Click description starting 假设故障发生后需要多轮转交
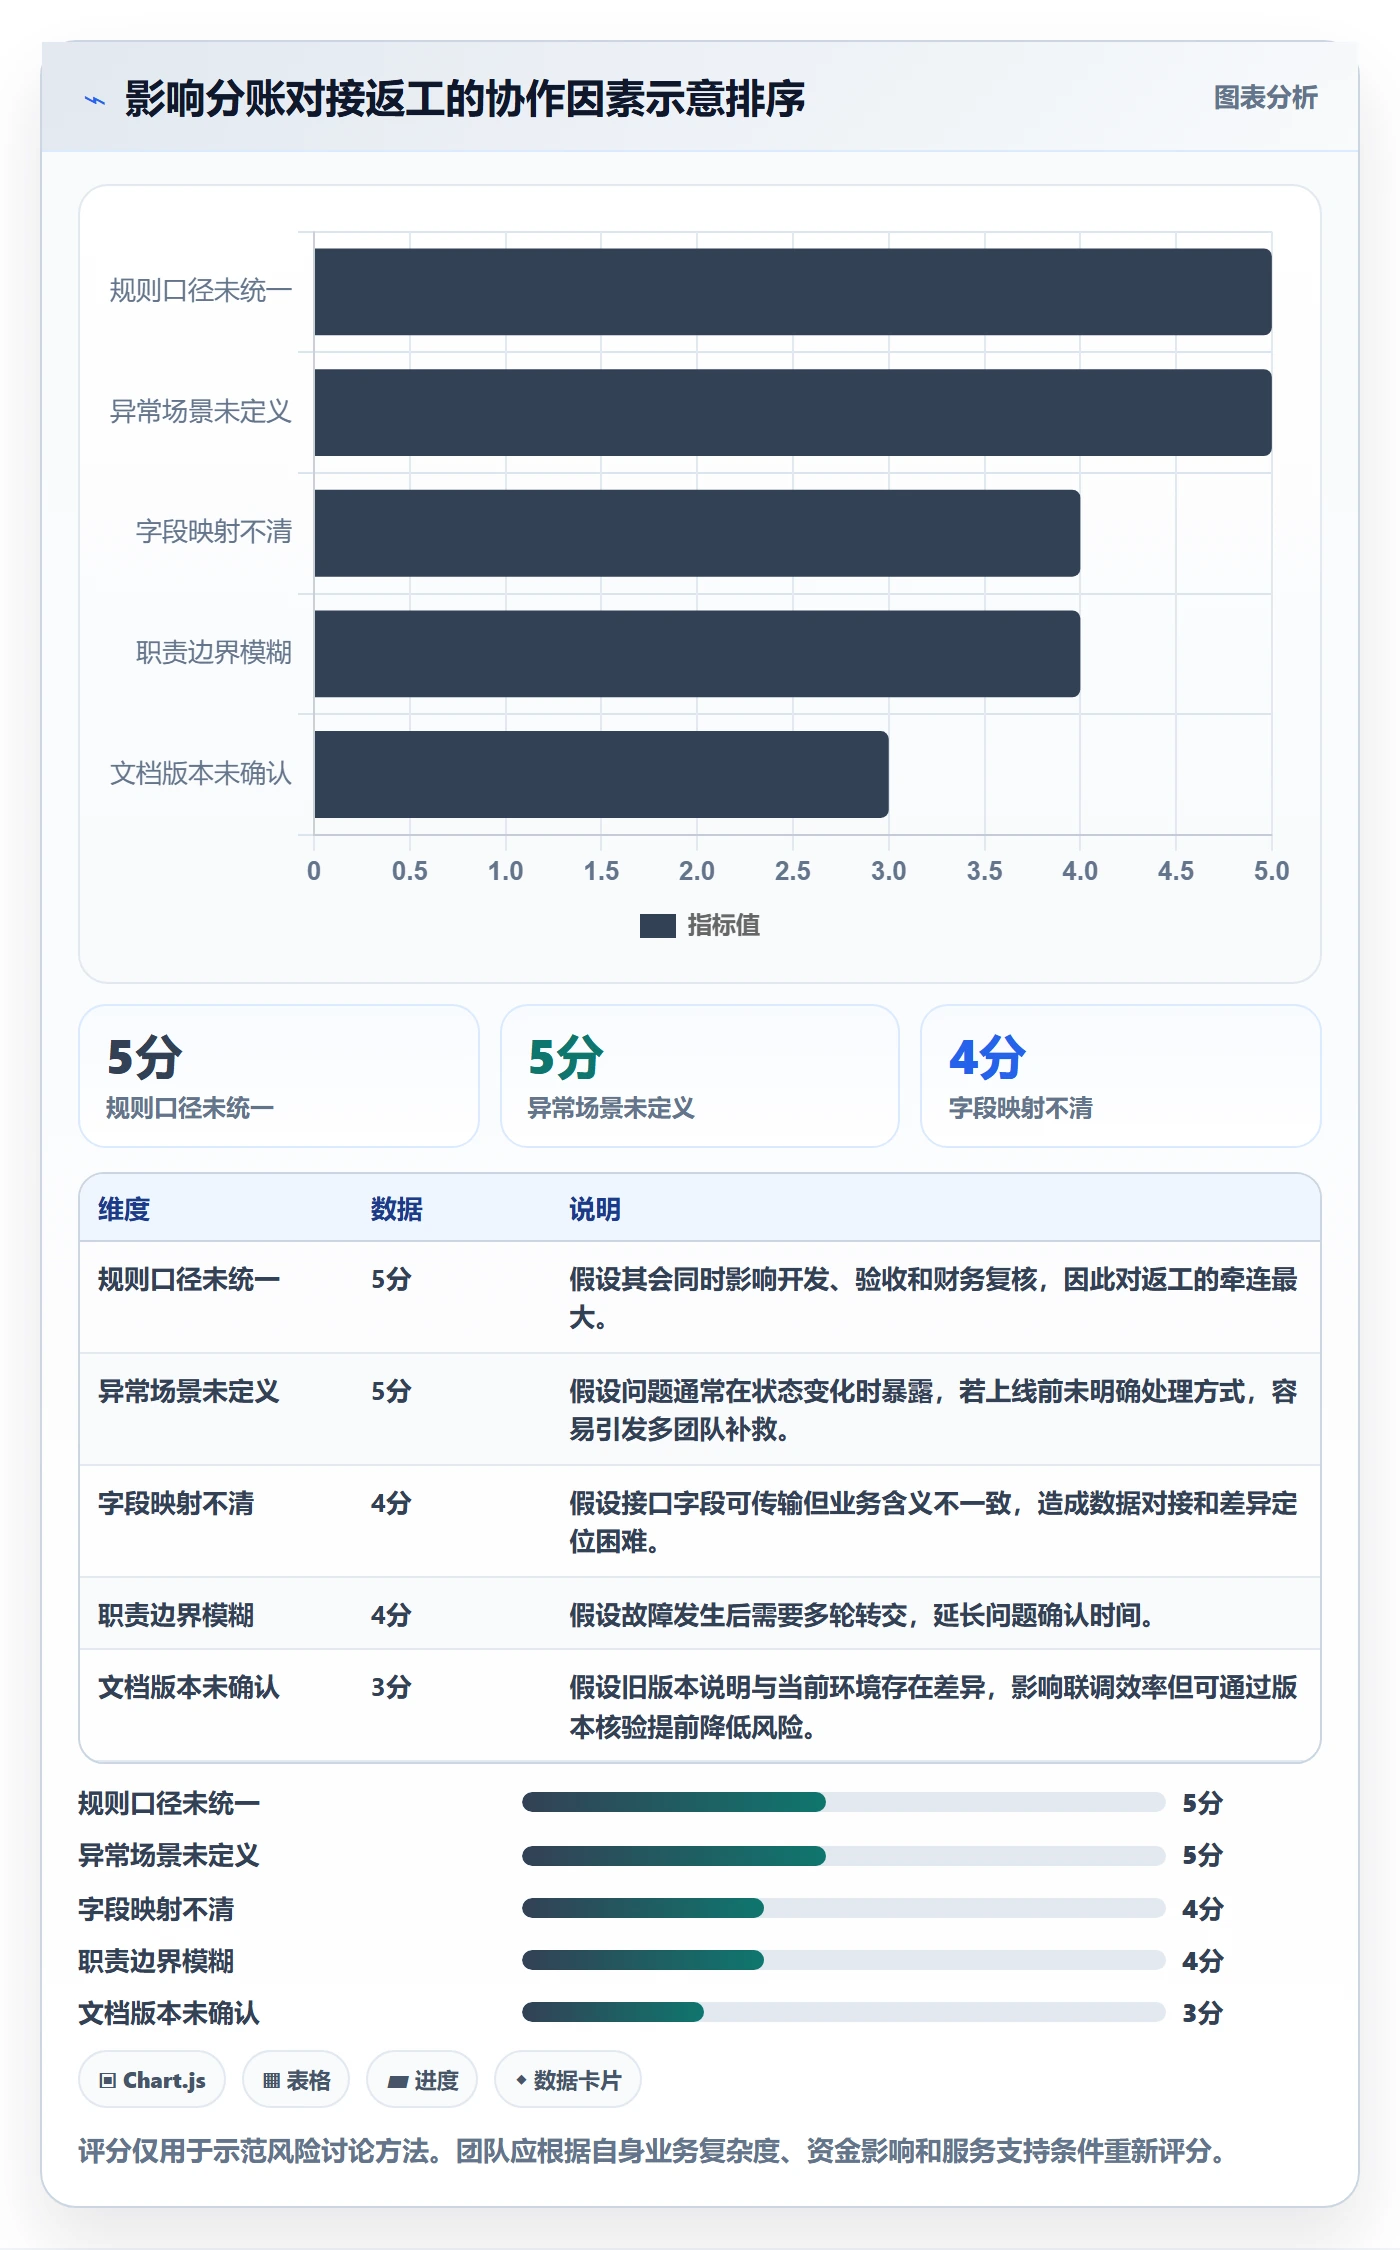Screen dimensions: 1400x2250 pyautogui.click(x=862, y=1615)
